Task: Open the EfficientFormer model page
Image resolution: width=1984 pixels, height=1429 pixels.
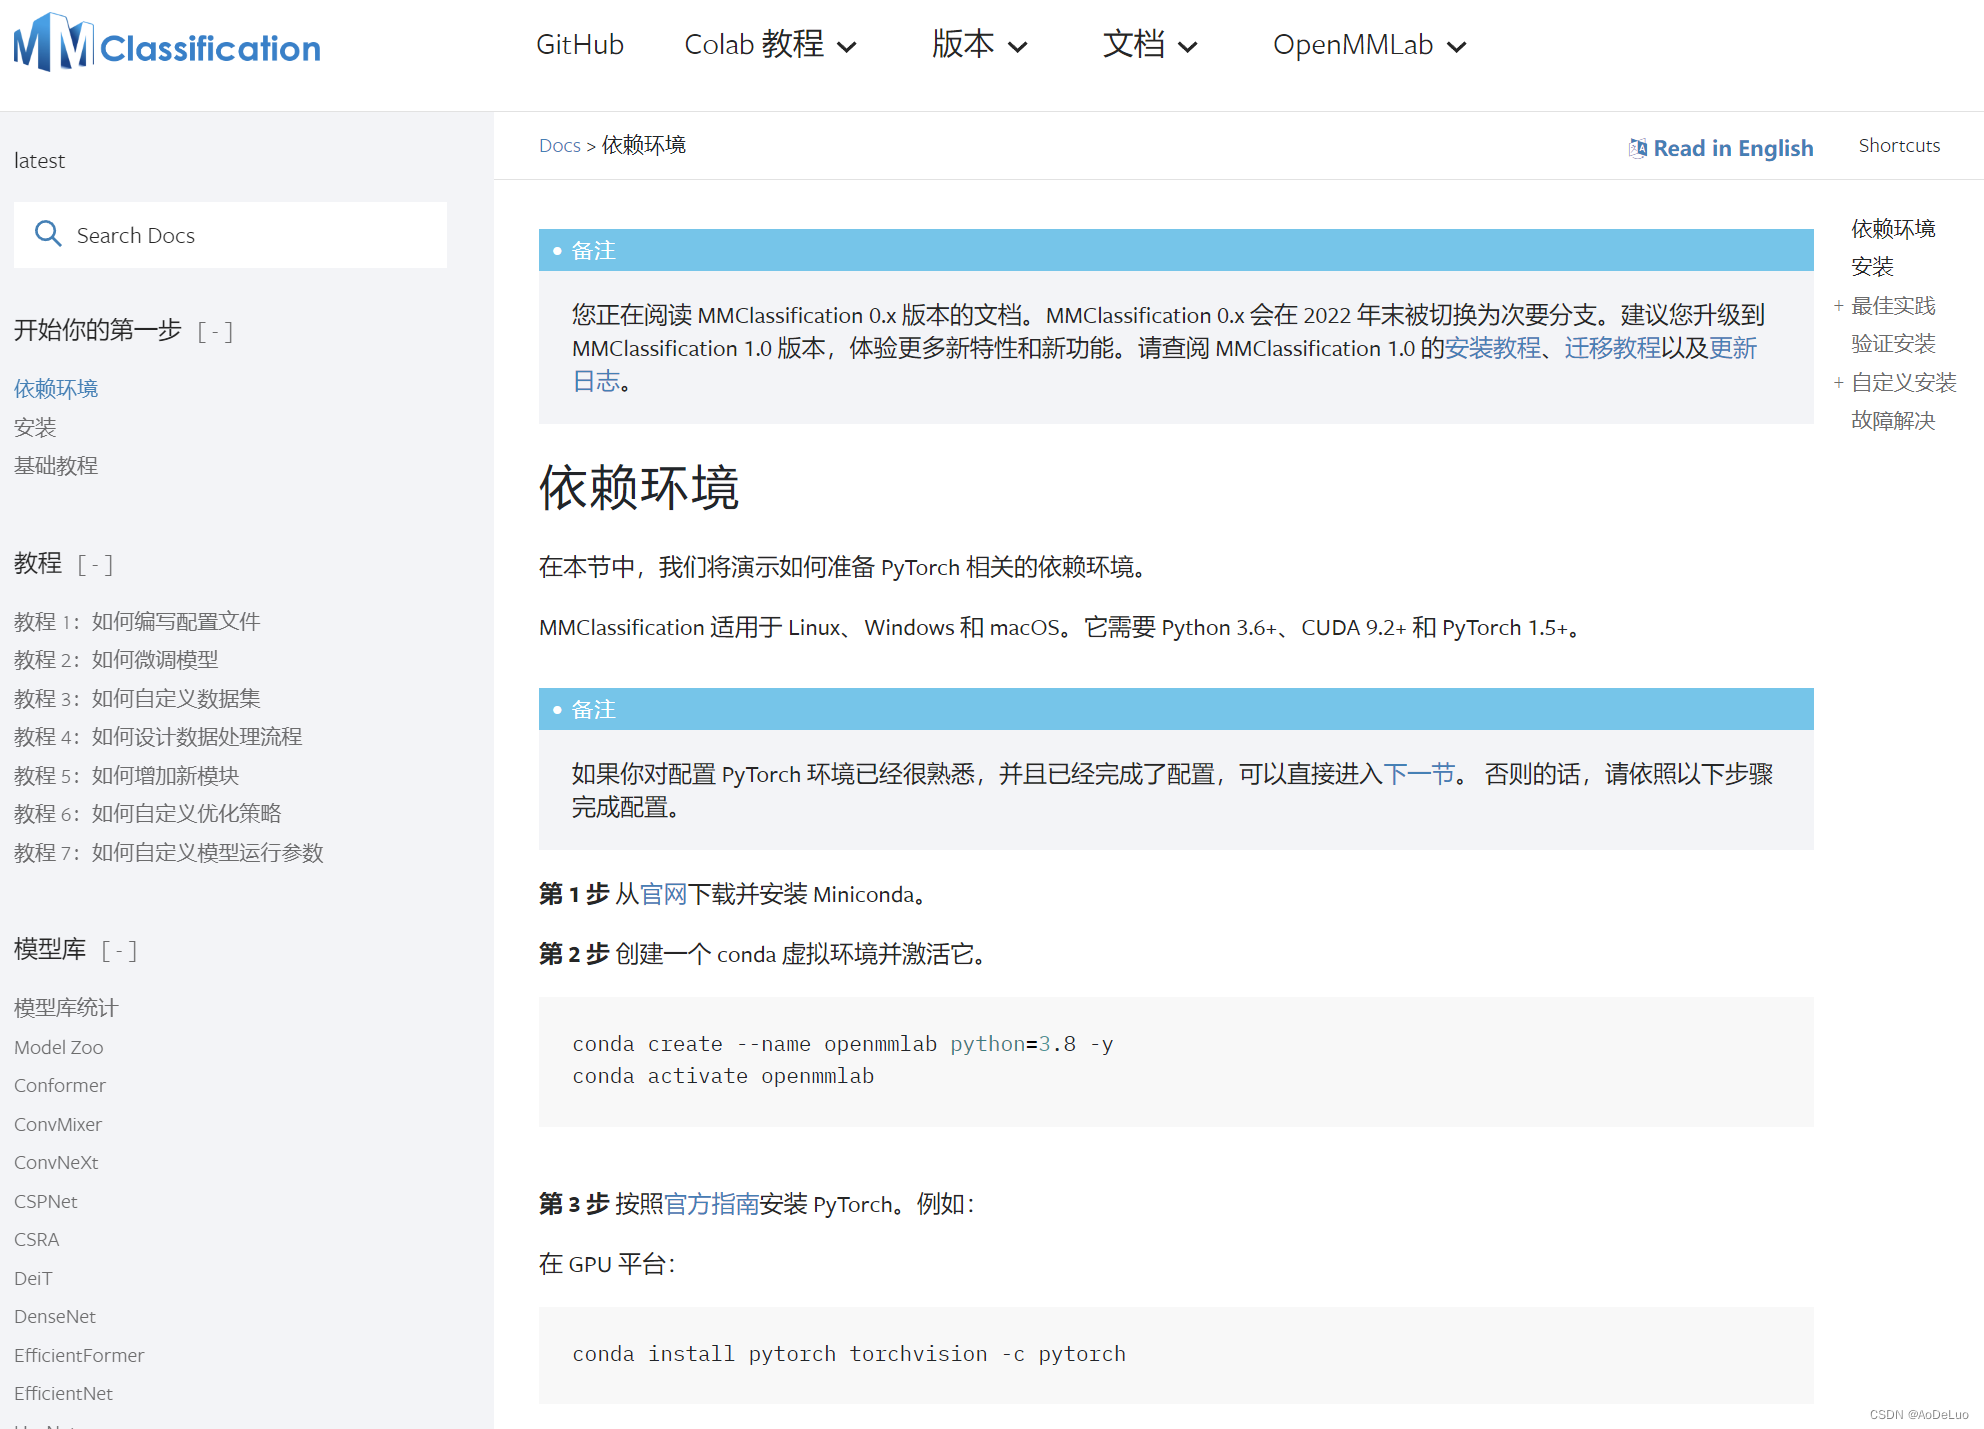Action: click(x=79, y=1355)
